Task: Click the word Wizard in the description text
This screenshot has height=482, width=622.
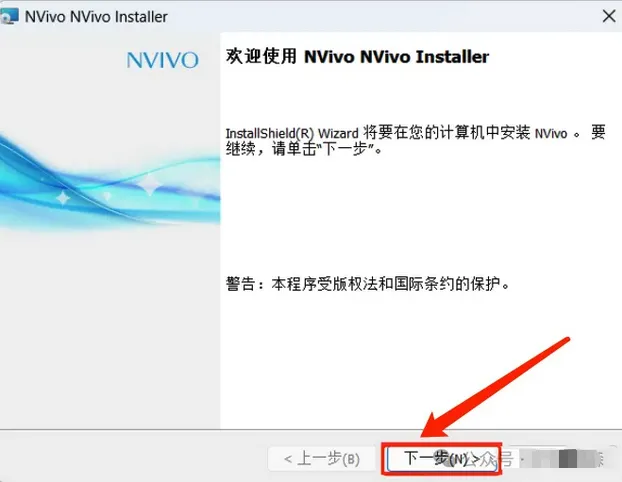Action: click(338, 133)
